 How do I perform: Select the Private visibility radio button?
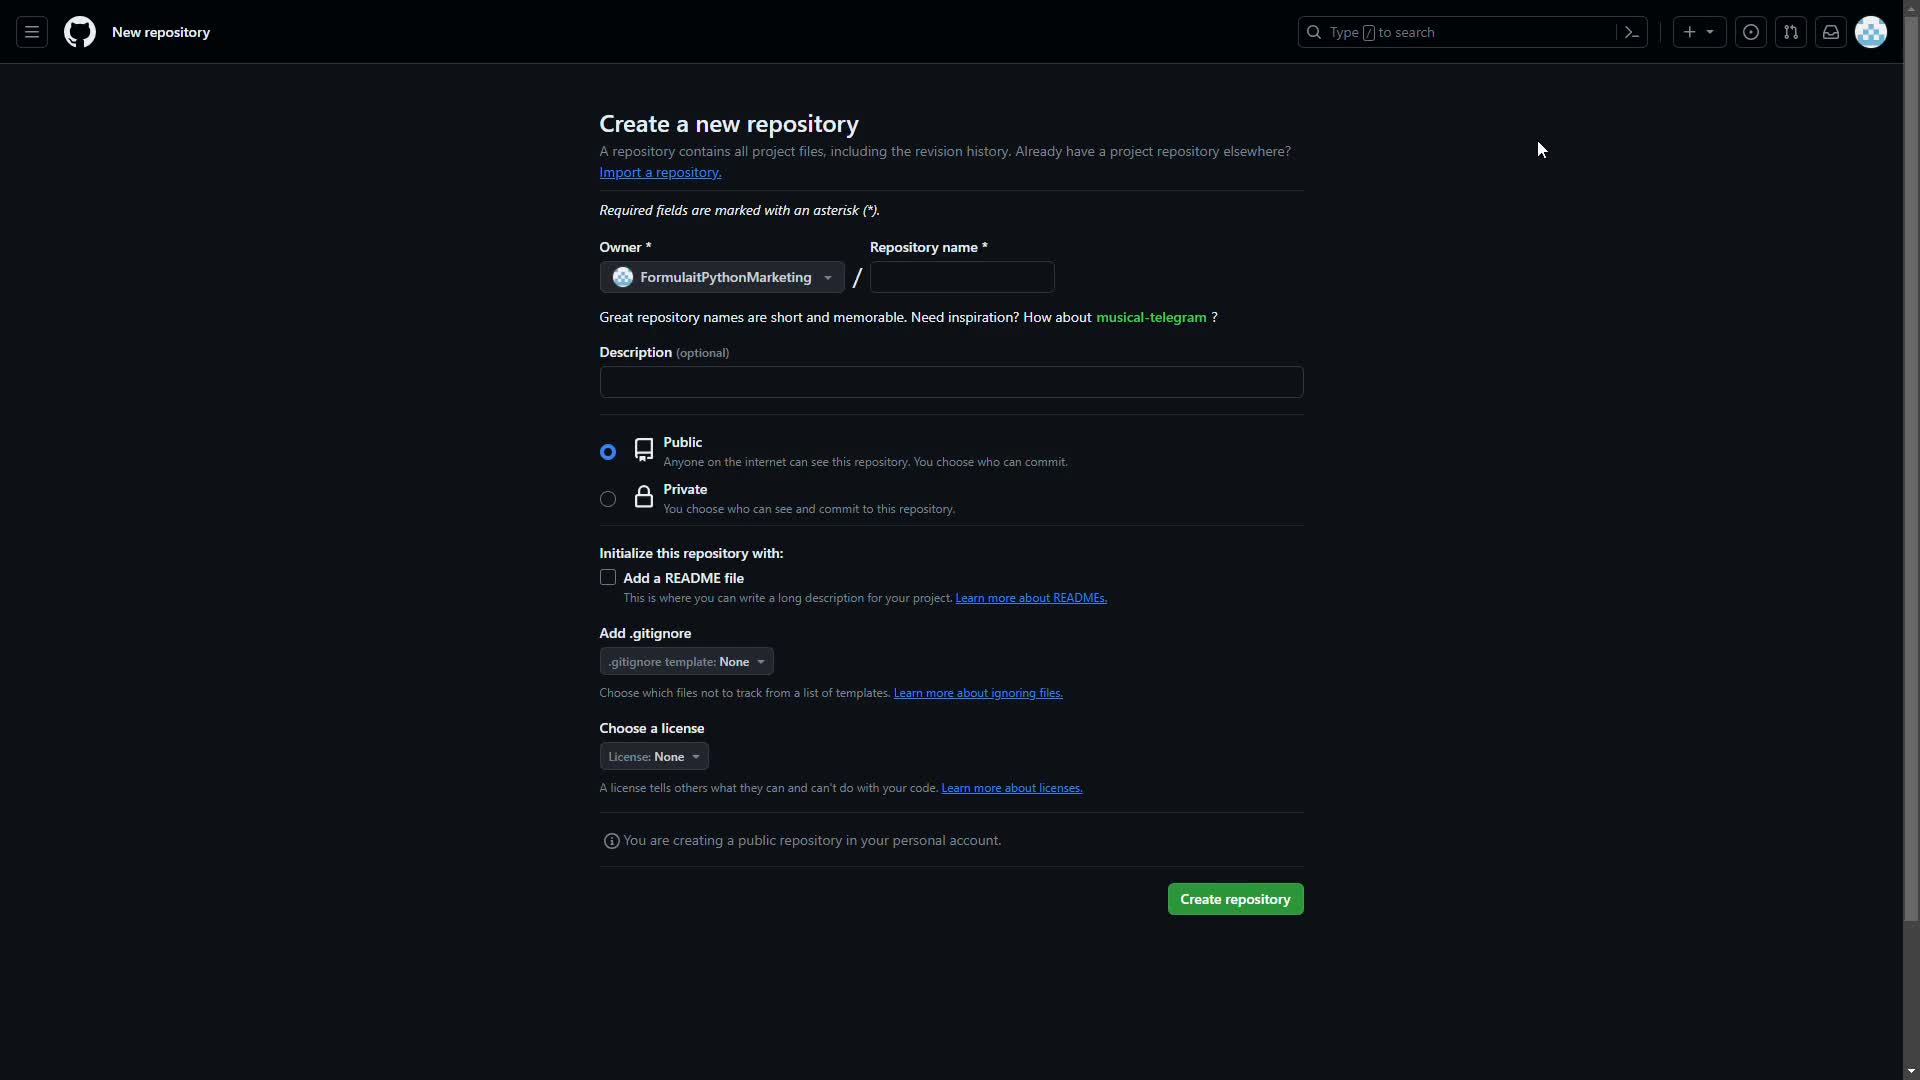tap(608, 499)
